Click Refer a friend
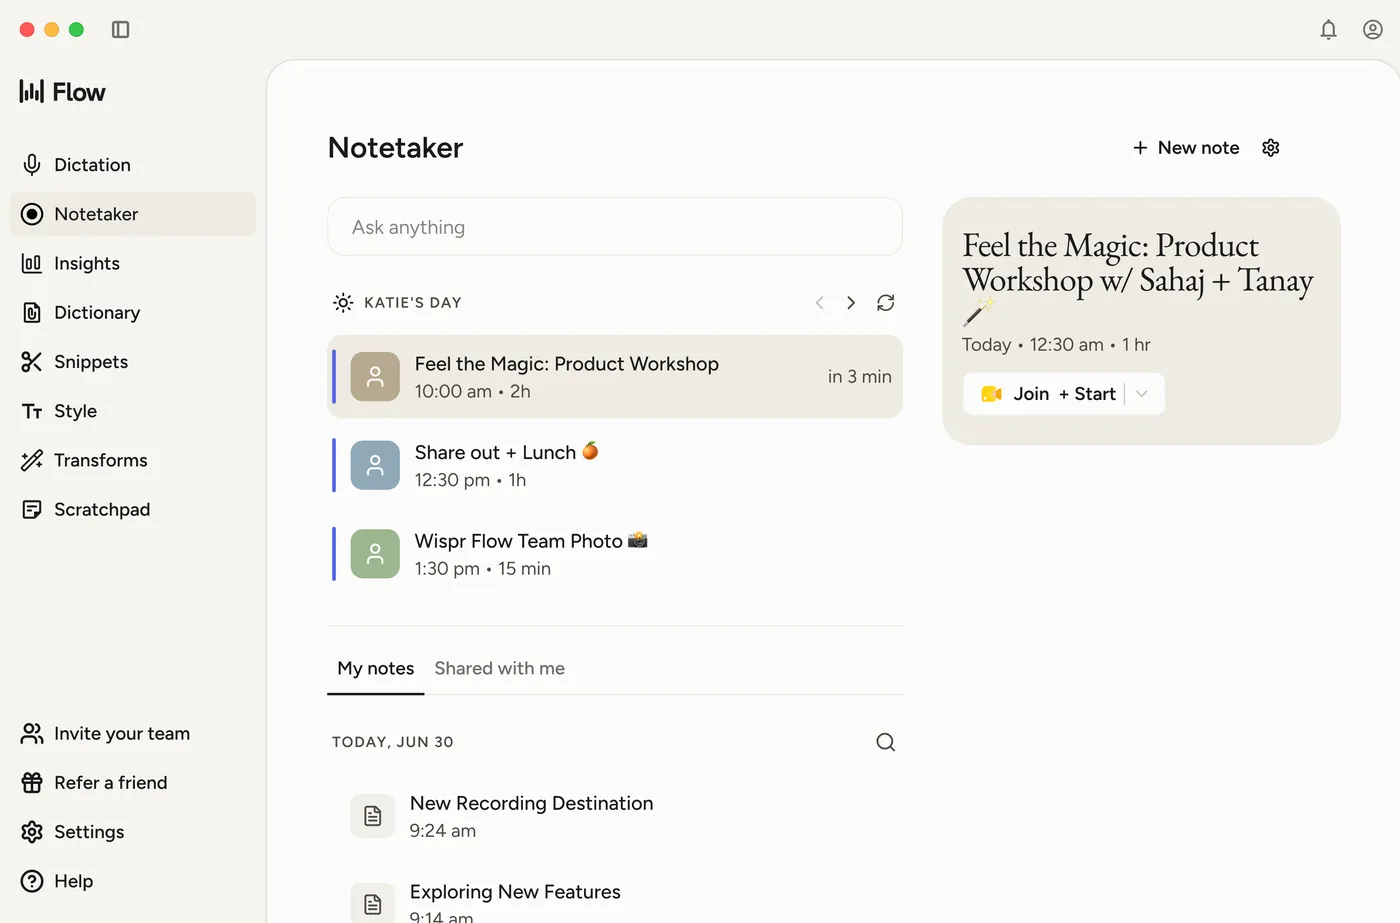 coord(133,782)
